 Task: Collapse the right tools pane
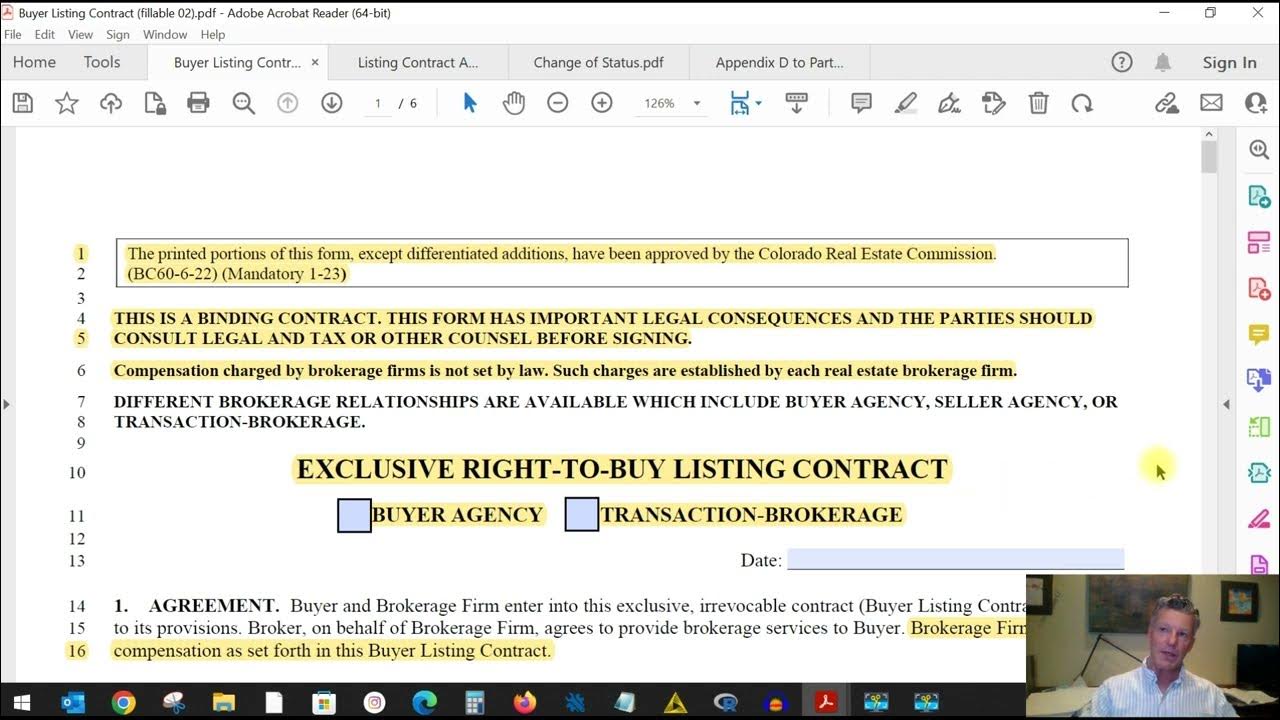1227,404
